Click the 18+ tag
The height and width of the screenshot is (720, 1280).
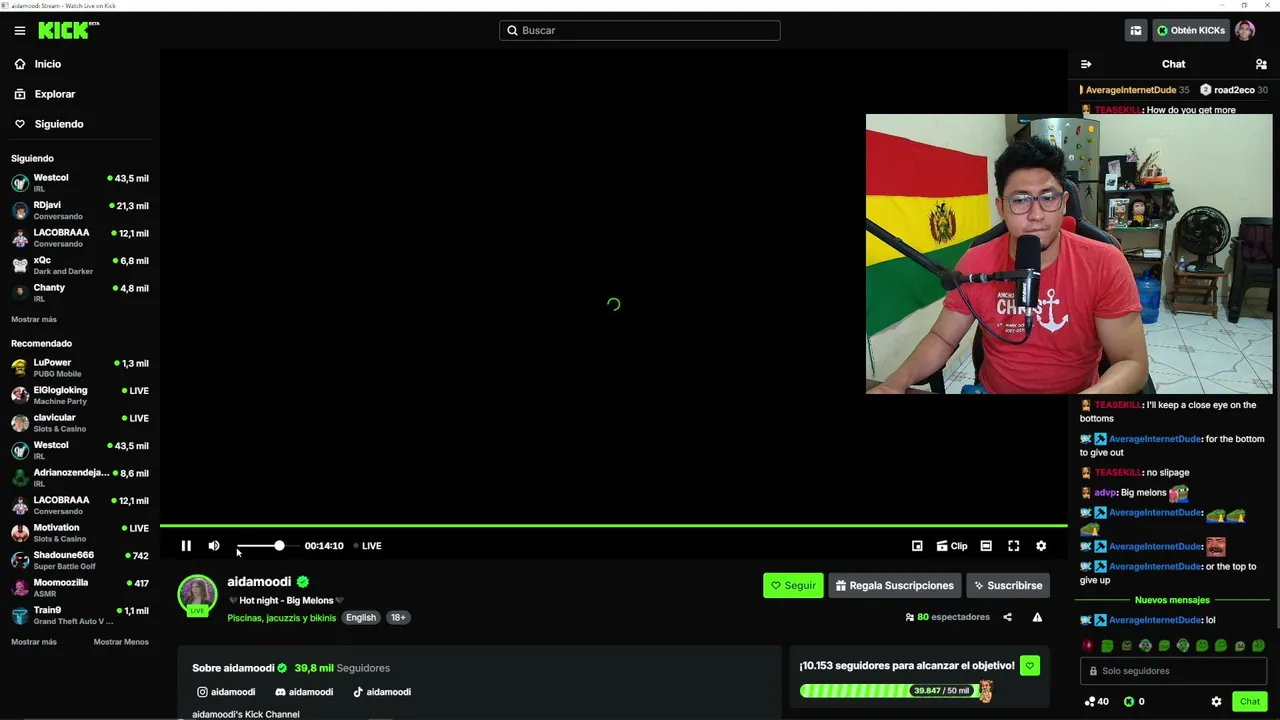398,618
